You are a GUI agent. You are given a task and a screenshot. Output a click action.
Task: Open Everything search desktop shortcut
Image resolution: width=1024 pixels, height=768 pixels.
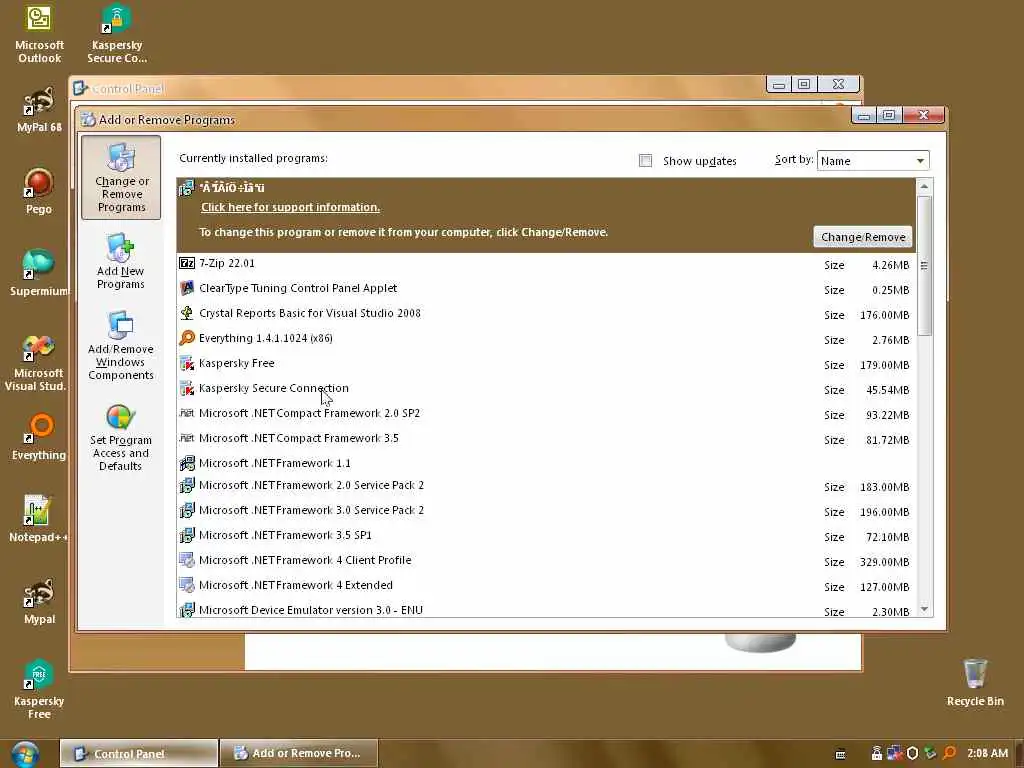39,438
